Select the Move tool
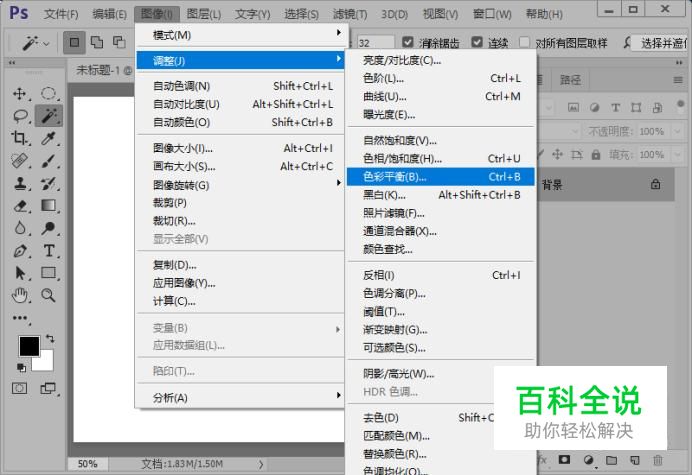Viewport: 692px width, 475px height. [x=20, y=94]
